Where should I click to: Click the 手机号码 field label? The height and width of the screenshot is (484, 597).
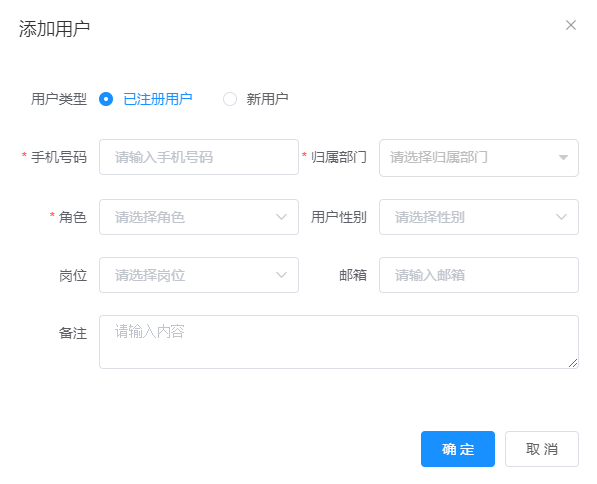[x=59, y=157]
